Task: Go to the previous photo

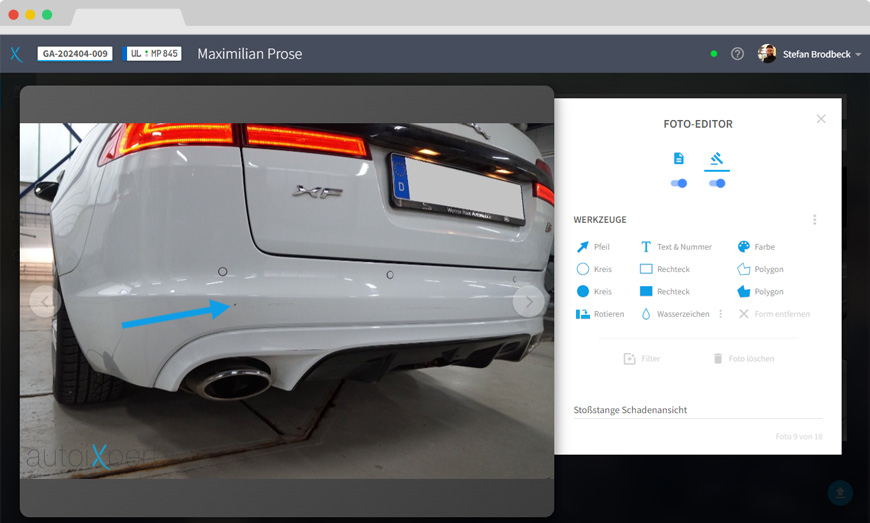Action: [44, 302]
